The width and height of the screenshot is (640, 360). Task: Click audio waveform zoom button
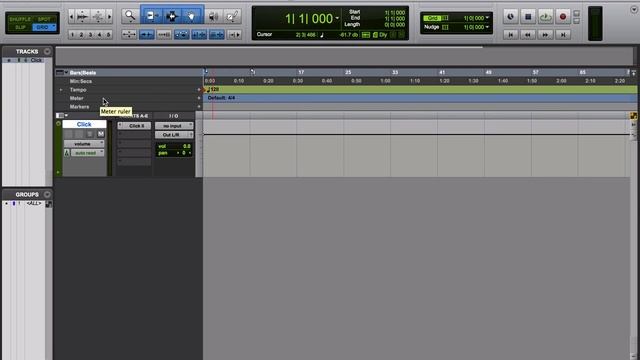click(82, 17)
